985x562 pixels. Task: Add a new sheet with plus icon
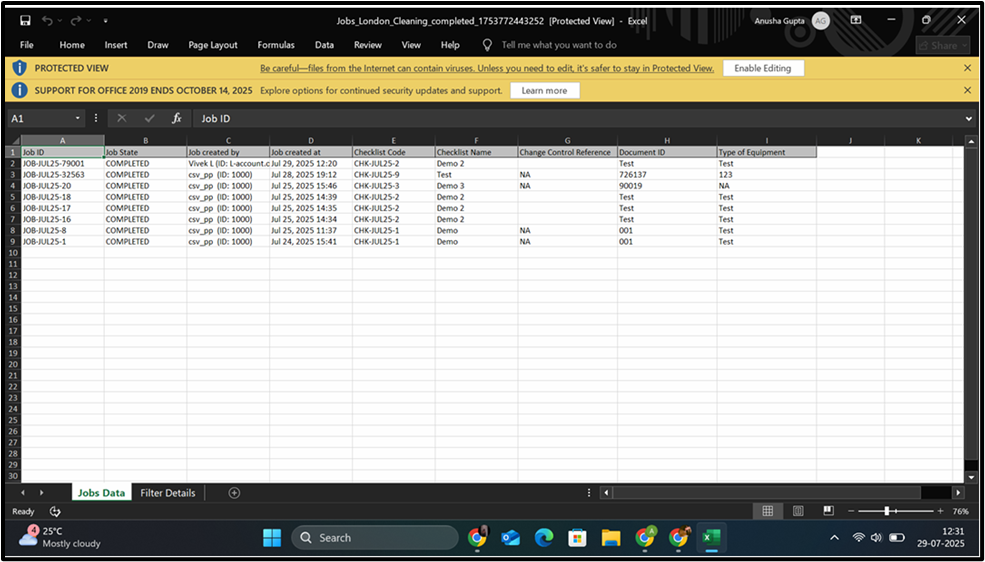click(x=234, y=493)
